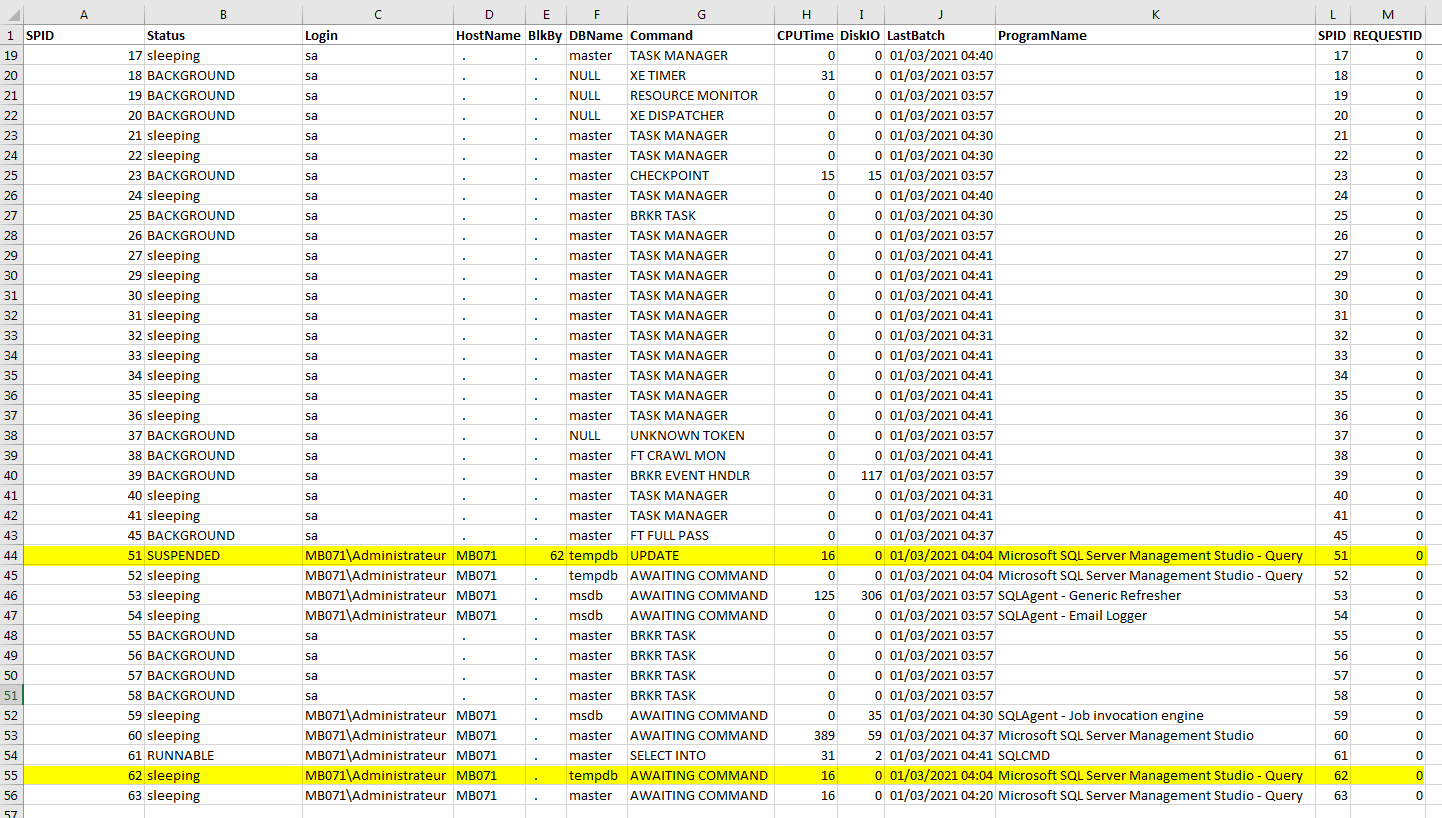Viewport: 1442px width, 818px height.
Task: Select column J header
Action: pos(940,14)
